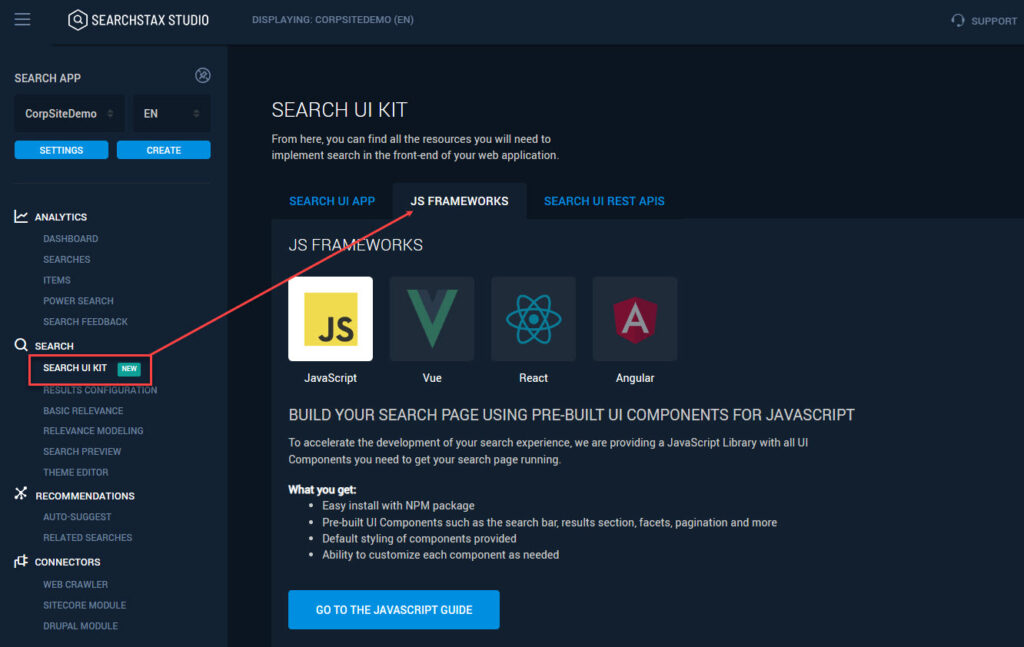Select the JavaScript framework tile
This screenshot has width=1024, height=647.
click(330, 319)
